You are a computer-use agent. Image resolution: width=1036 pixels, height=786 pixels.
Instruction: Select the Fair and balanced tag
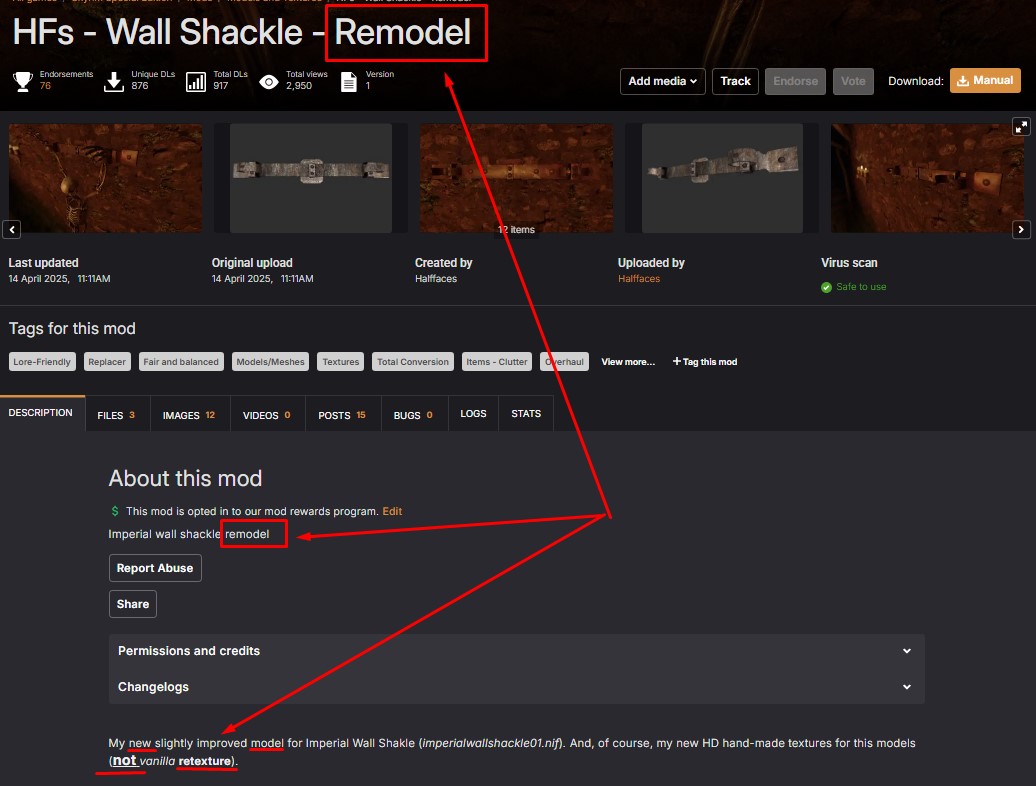point(181,362)
